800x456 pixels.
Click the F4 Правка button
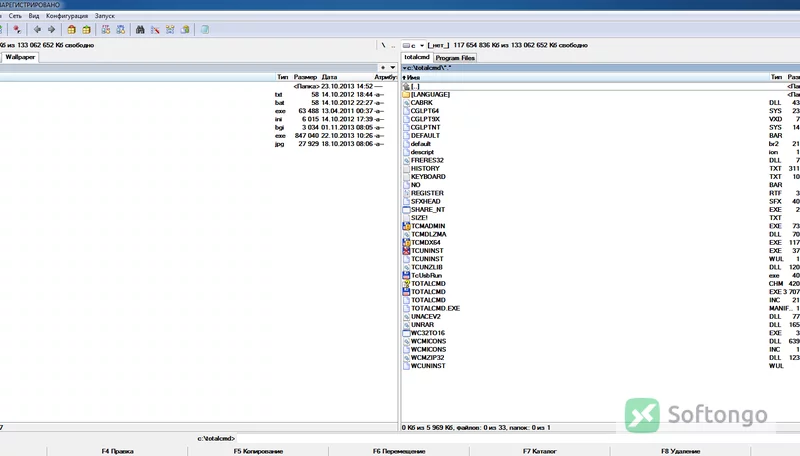117,451
